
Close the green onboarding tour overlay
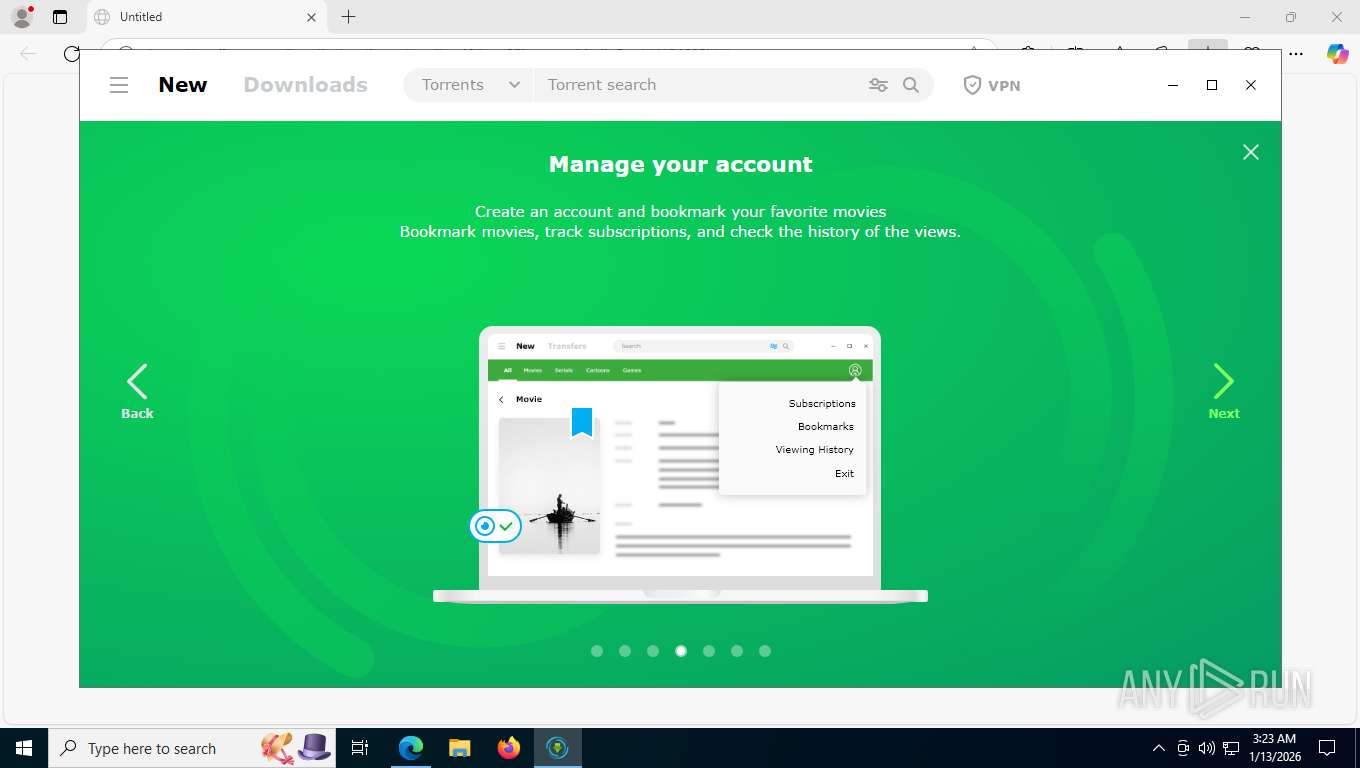[x=1250, y=152]
